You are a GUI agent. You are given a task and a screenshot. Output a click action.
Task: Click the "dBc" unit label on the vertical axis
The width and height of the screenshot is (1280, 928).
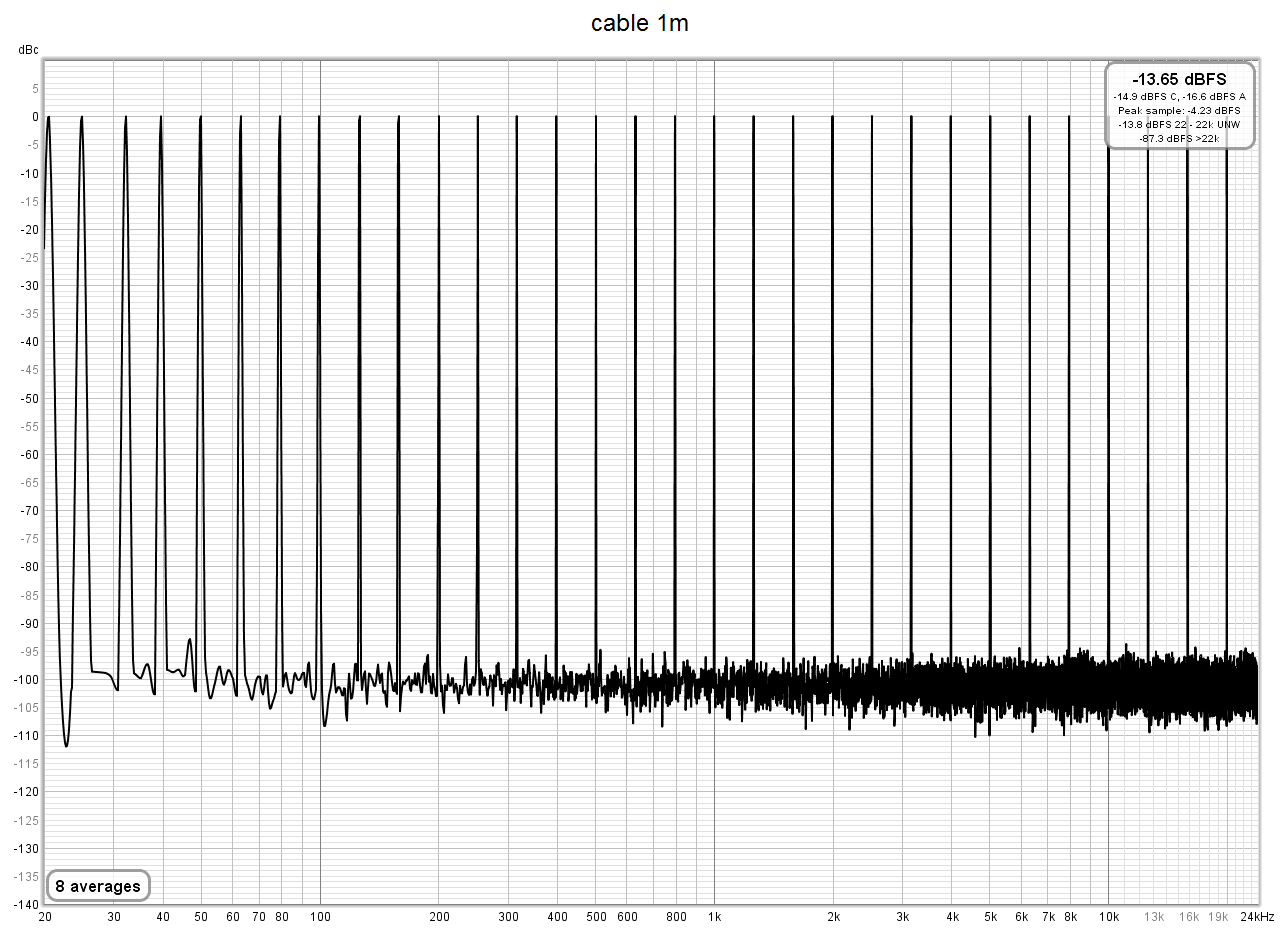tap(27, 49)
